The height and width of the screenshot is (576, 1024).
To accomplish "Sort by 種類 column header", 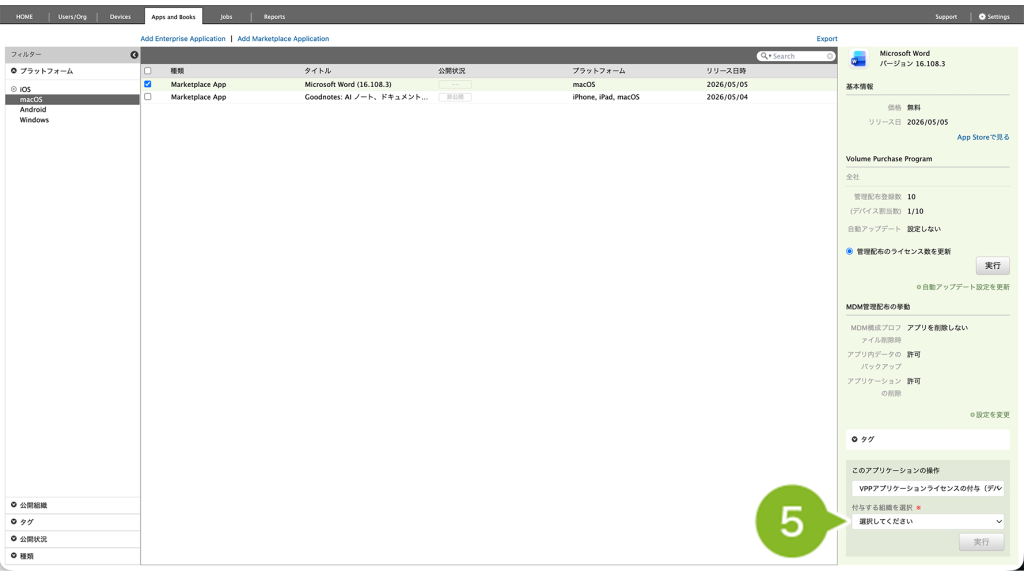I will coord(177,71).
